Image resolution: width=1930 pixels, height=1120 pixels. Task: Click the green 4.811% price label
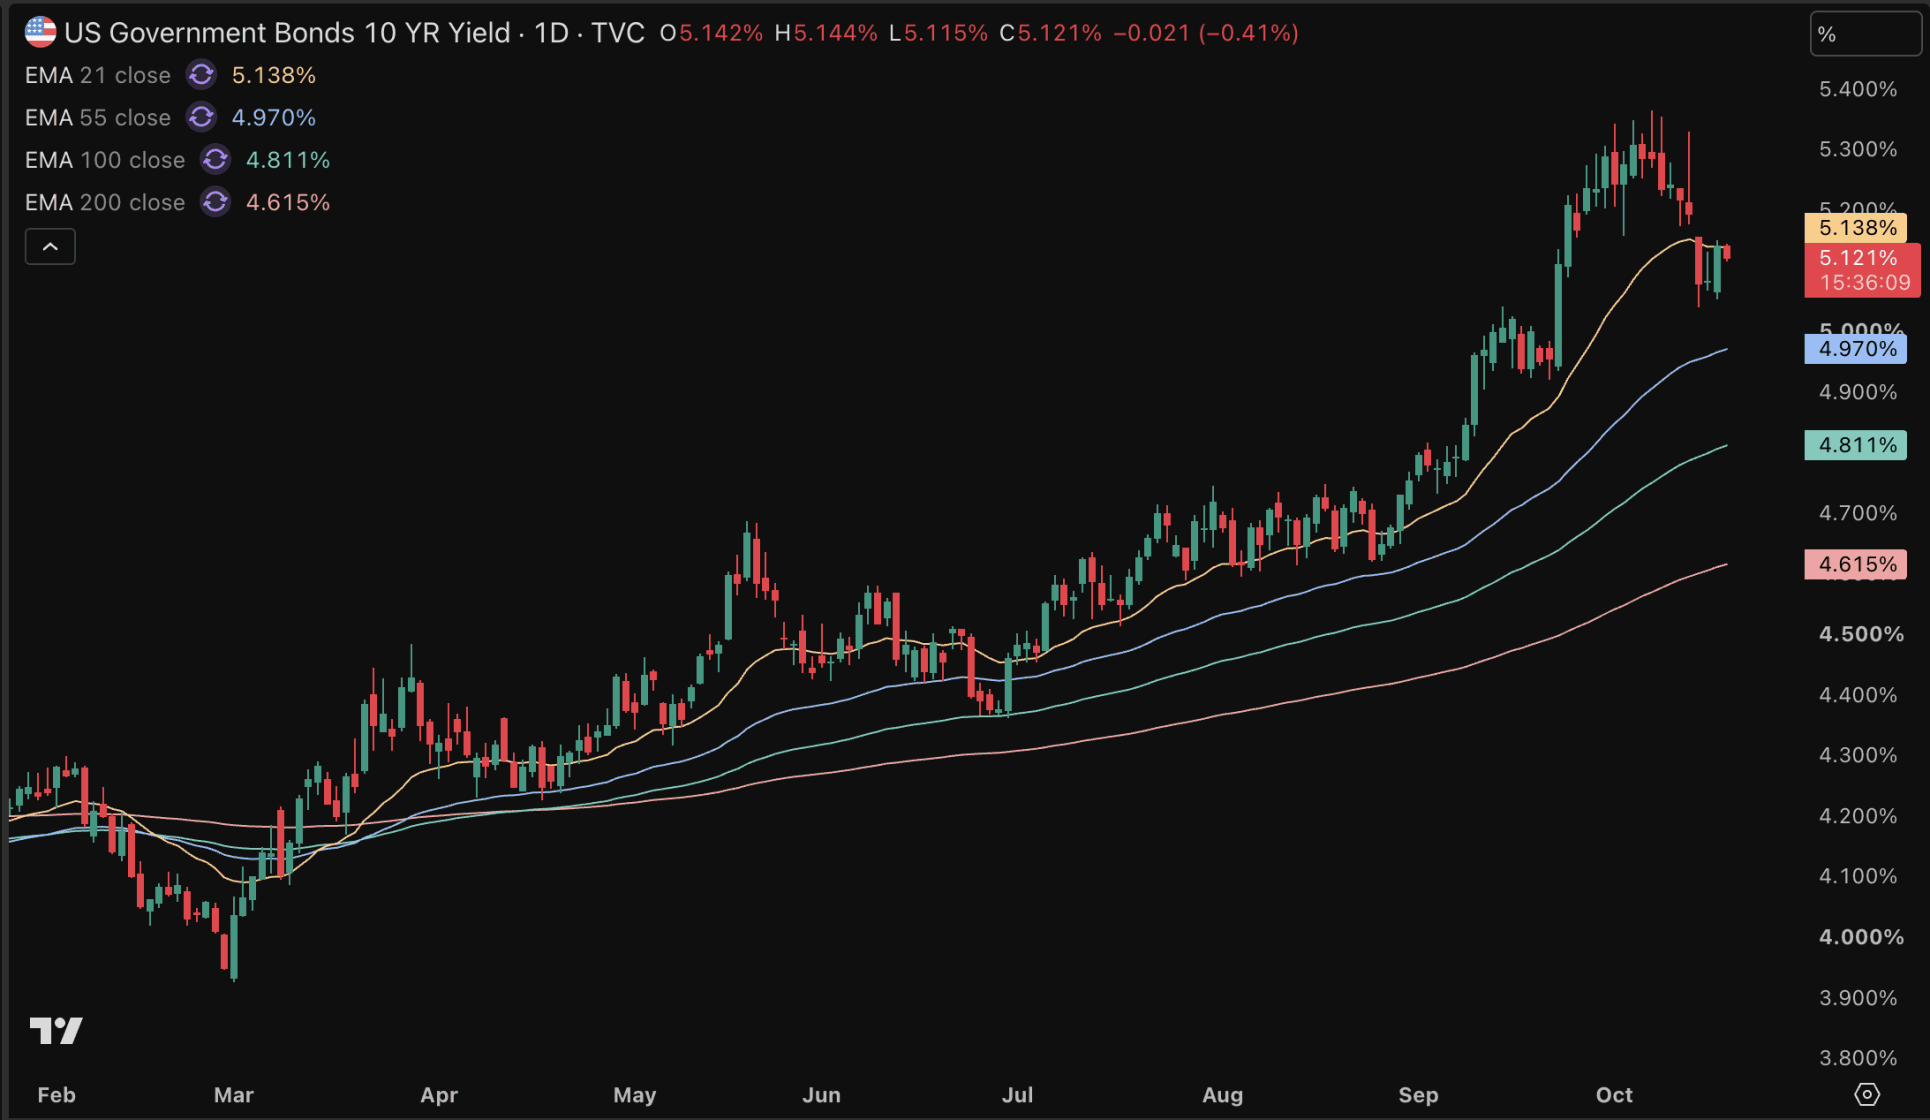coord(1856,445)
